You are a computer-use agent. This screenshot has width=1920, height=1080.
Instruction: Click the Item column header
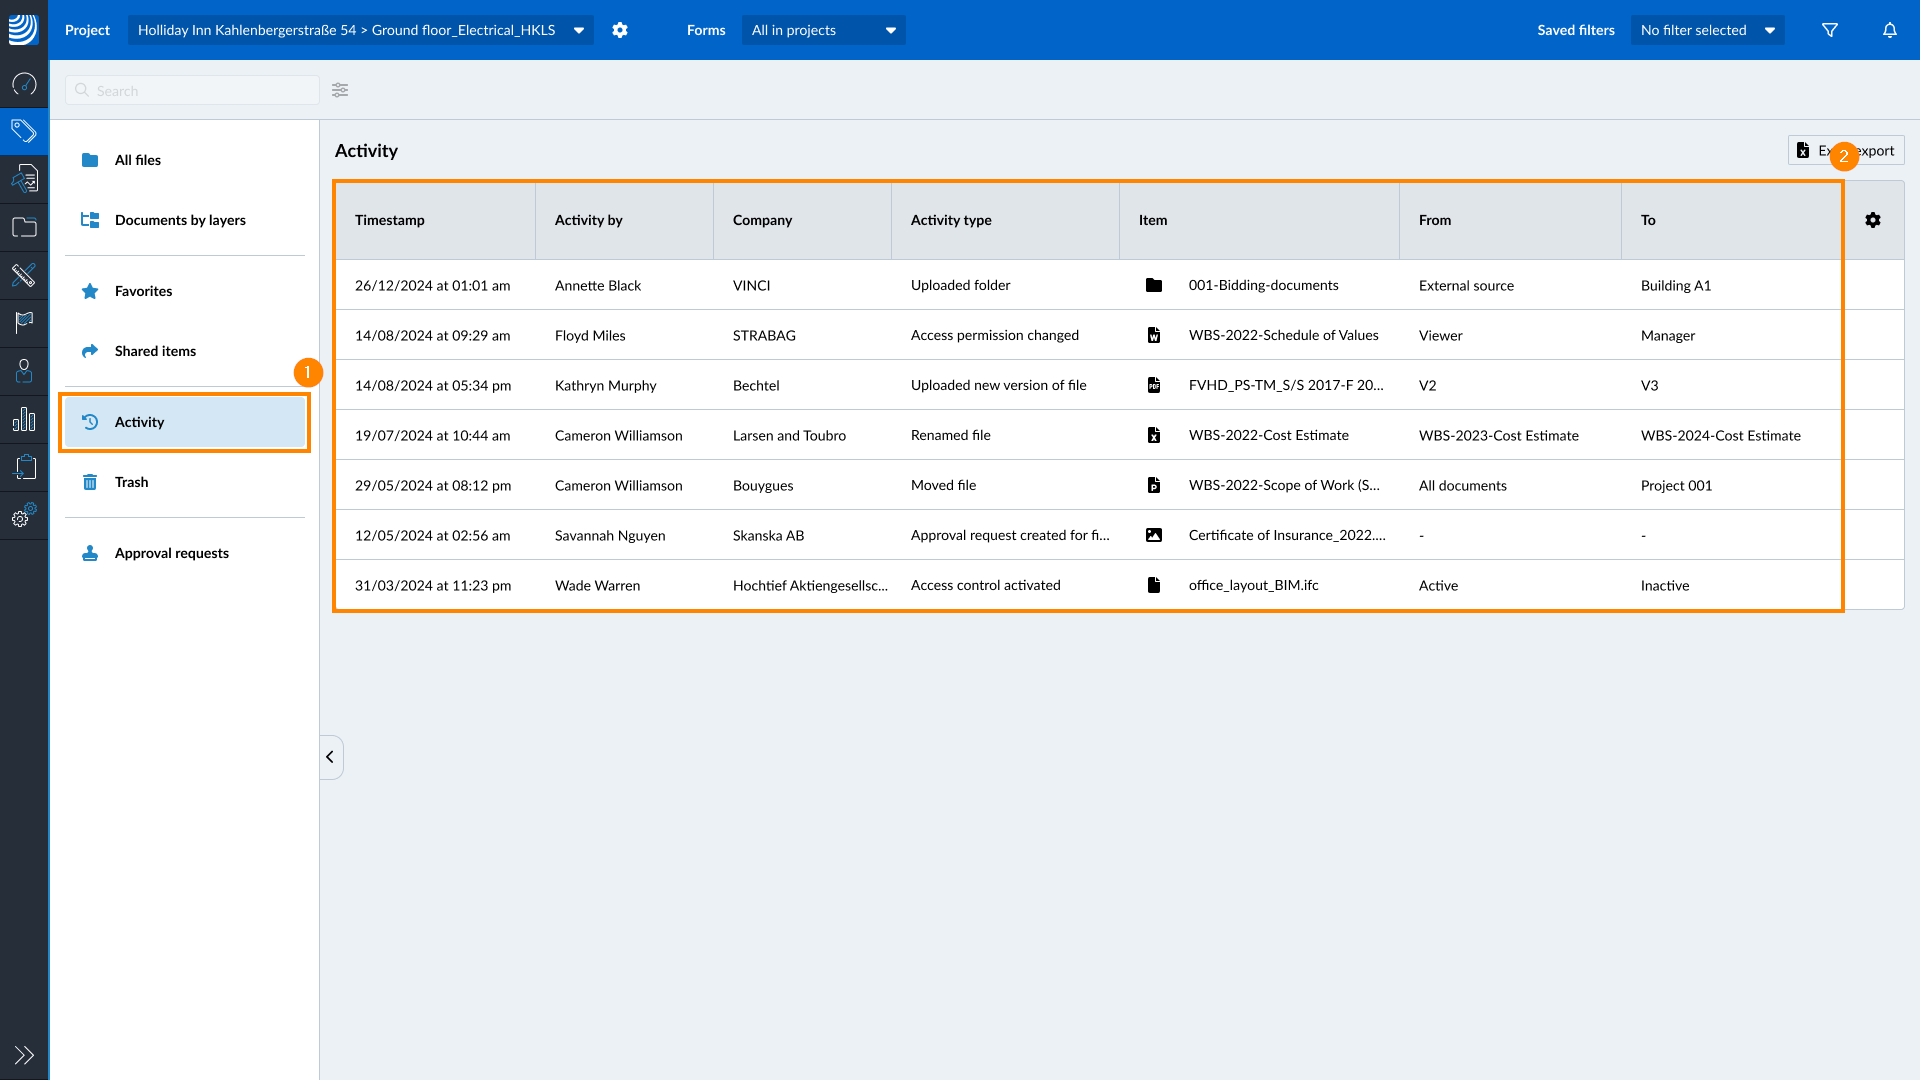1153,220
